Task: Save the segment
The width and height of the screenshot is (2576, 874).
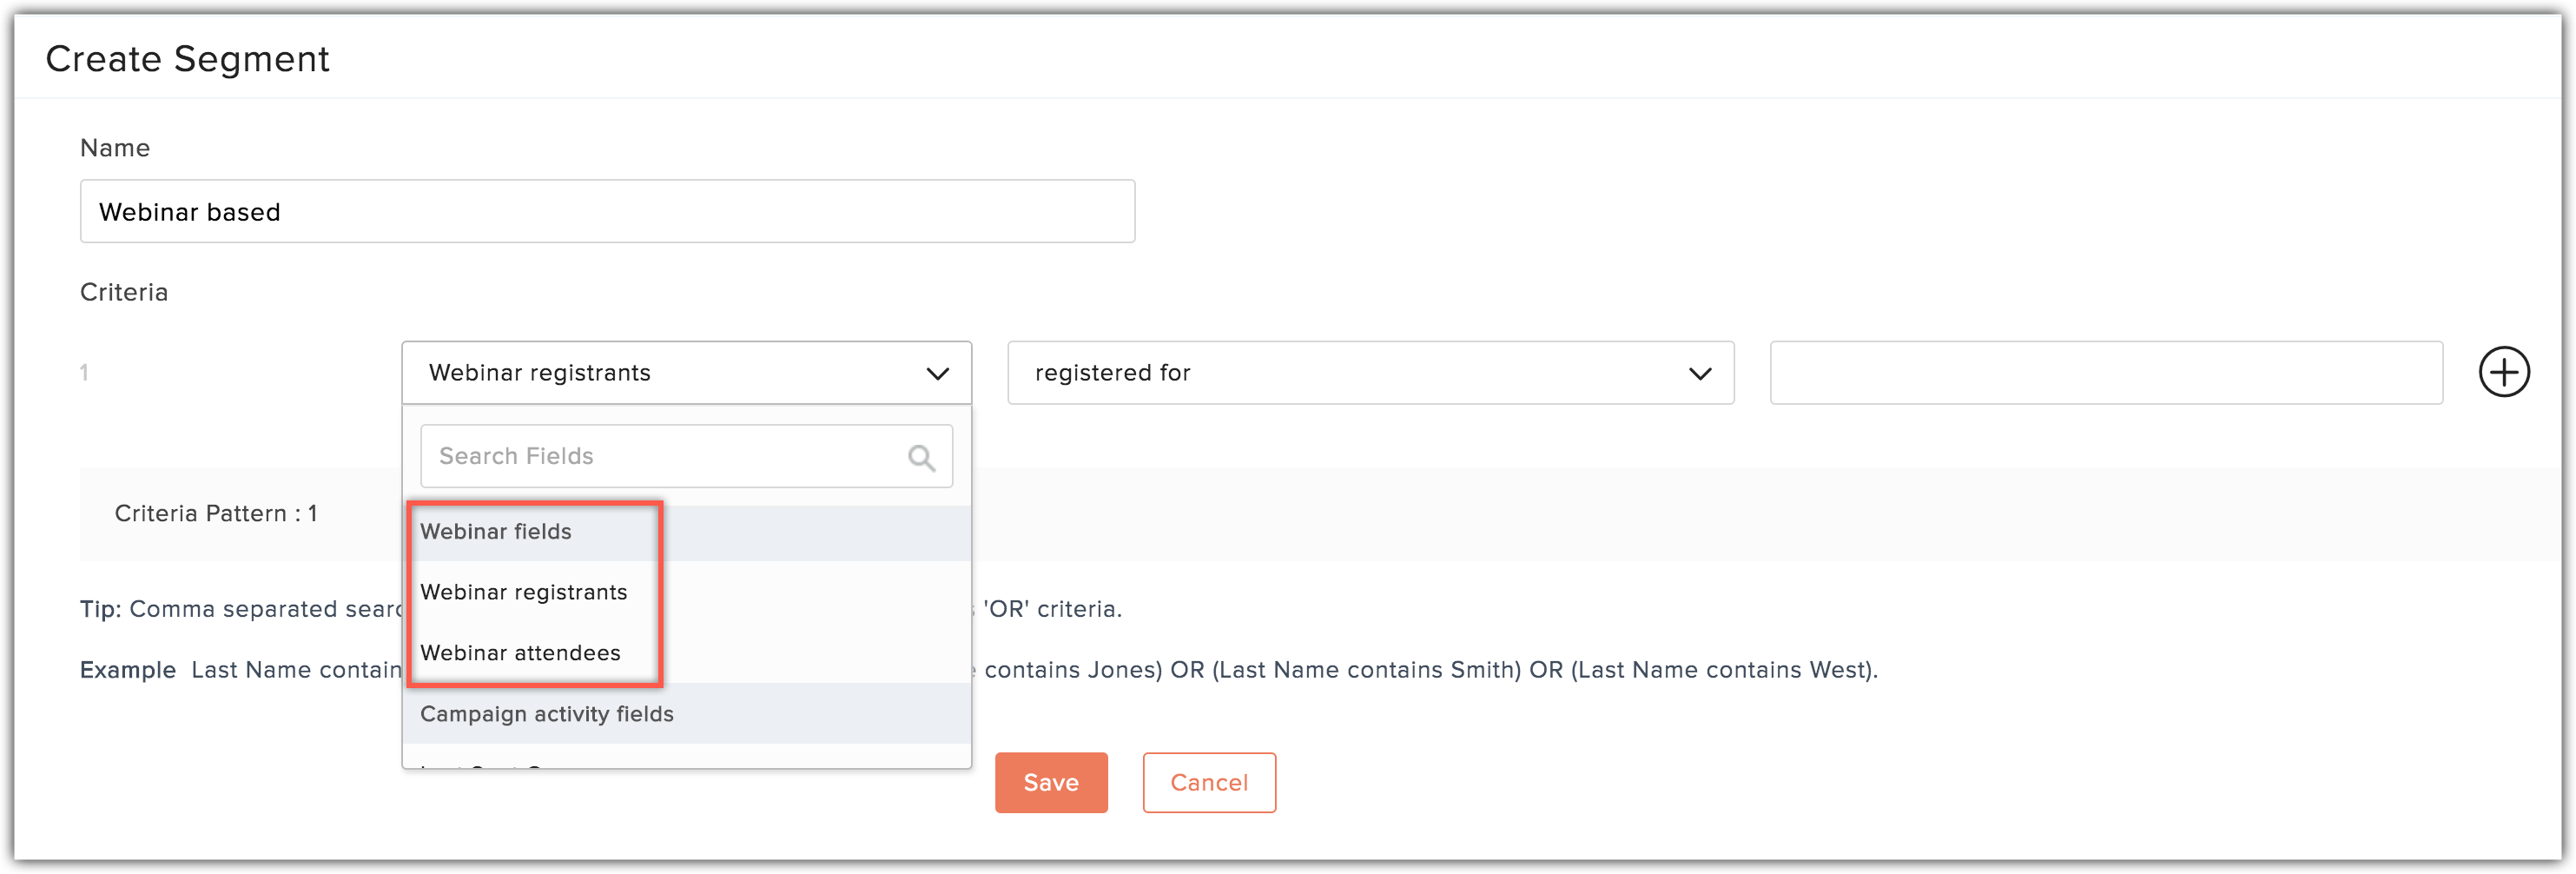Action: click(1050, 782)
